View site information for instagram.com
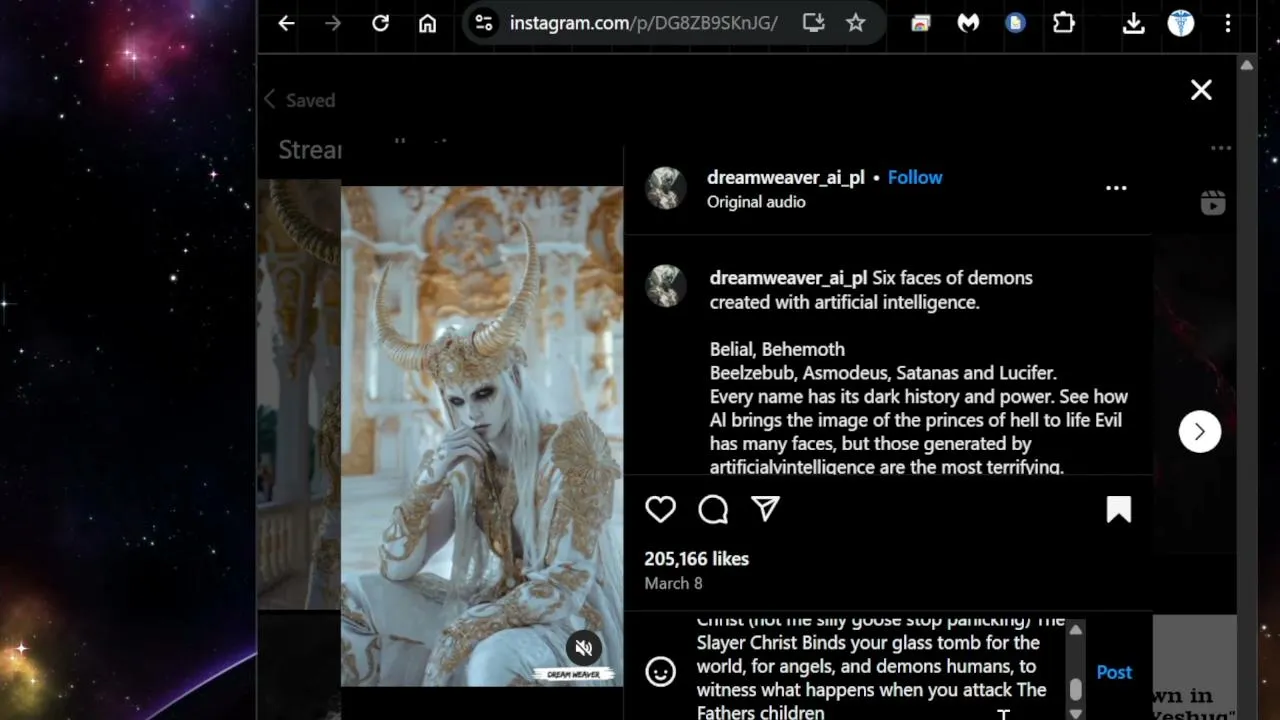The image size is (1280, 720). coord(484,23)
